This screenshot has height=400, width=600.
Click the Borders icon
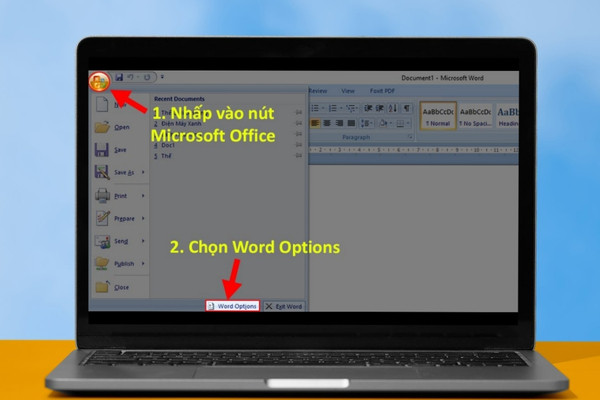click(400, 123)
